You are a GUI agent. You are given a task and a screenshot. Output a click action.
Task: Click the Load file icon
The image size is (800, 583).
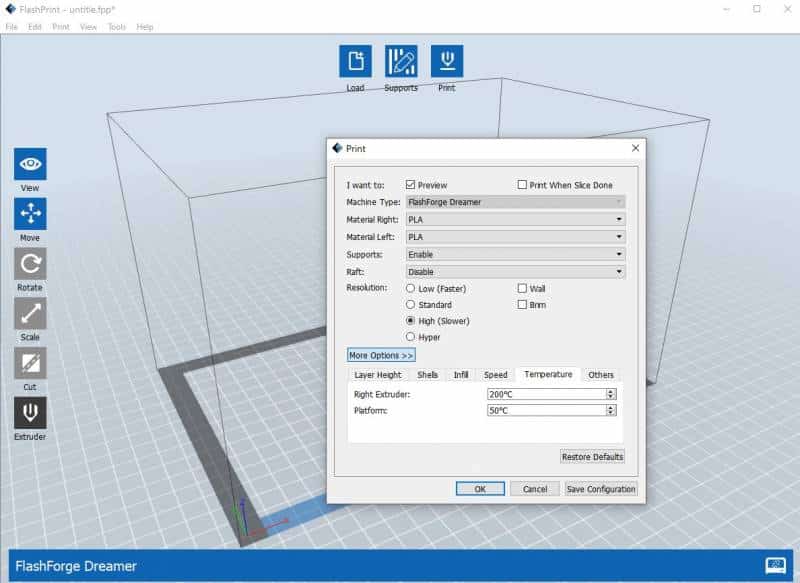(355, 61)
